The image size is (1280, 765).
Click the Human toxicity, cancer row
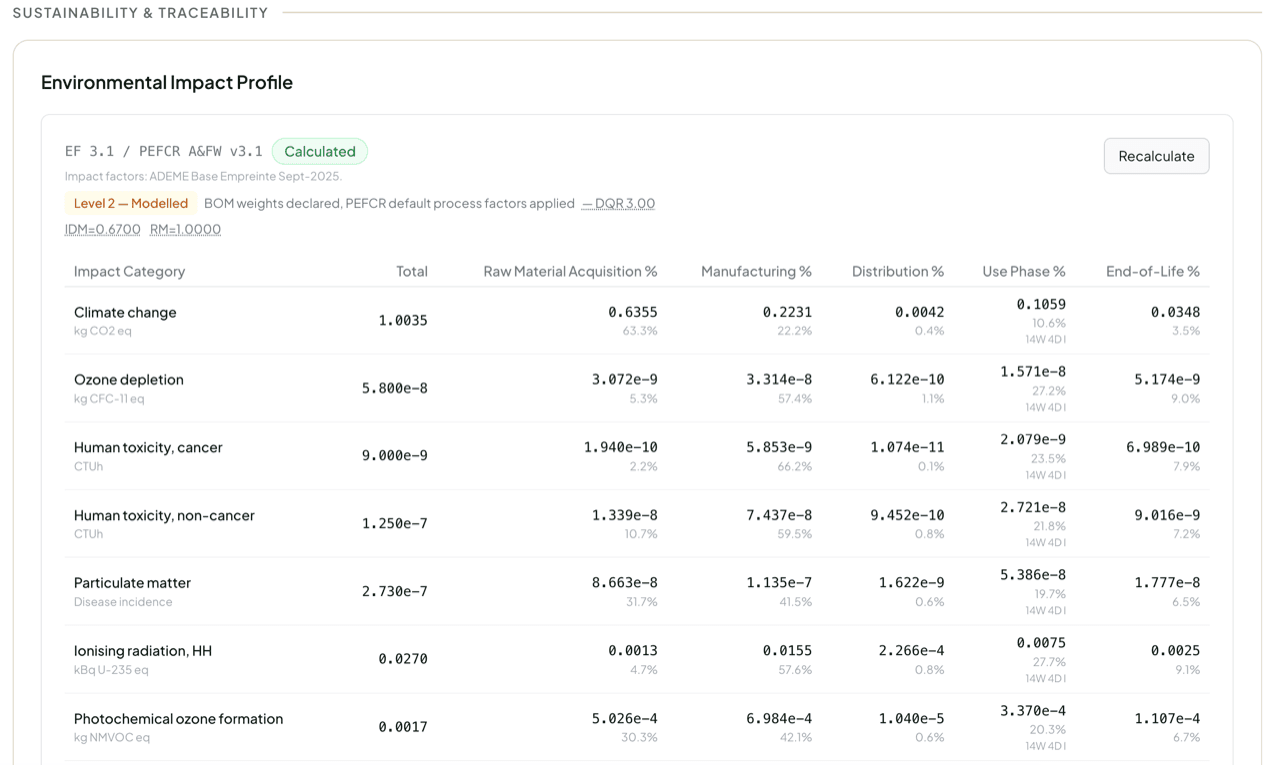637,456
